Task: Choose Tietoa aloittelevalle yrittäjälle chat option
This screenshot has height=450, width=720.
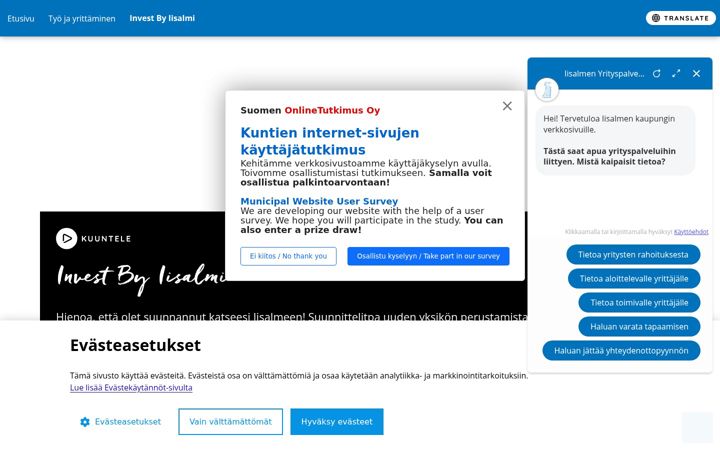Action: click(x=634, y=279)
